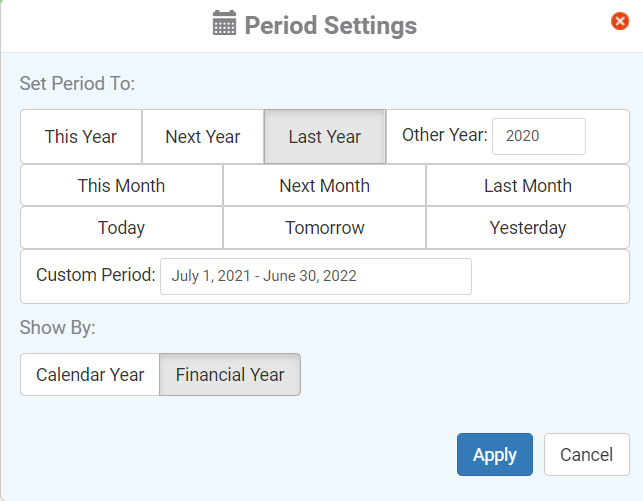Cancel the period settings changes
This screenshot has height=501, width=643.
click(586, 454)
